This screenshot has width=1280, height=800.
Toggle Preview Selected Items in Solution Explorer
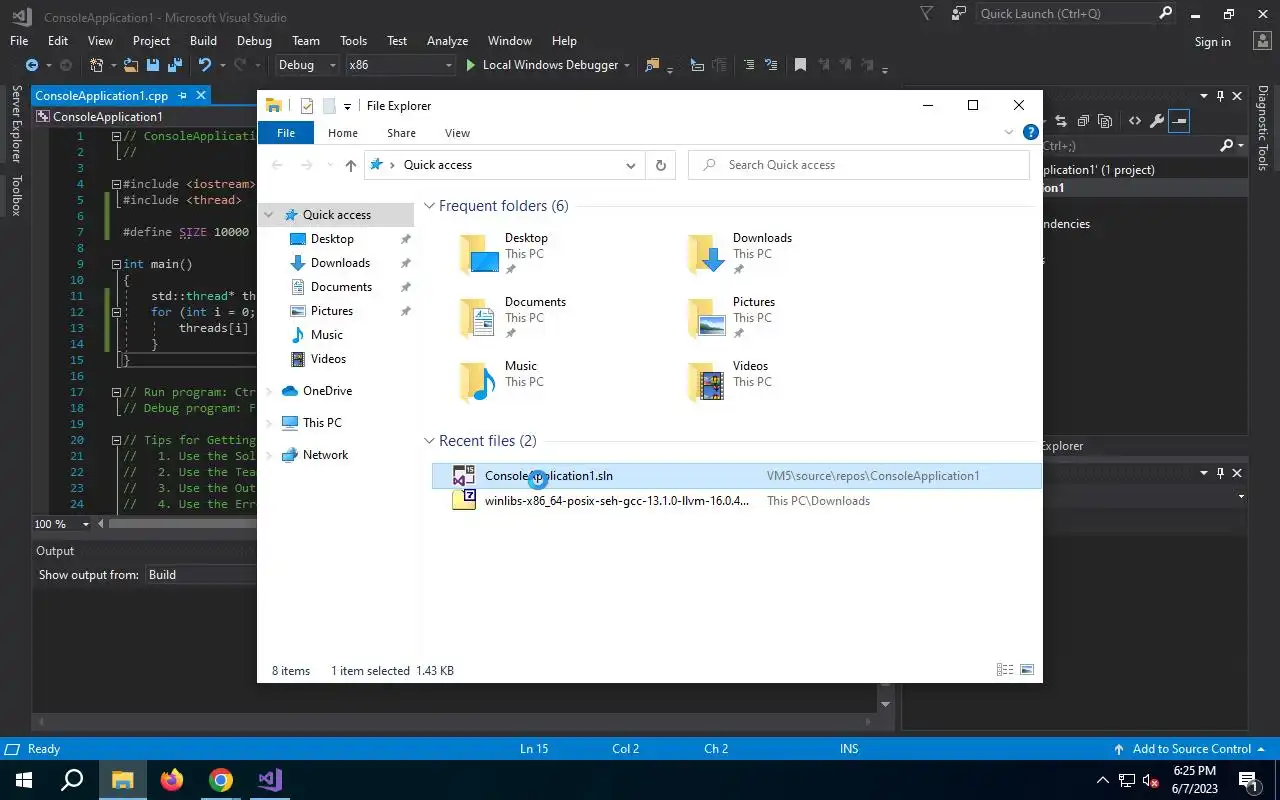1179,121
